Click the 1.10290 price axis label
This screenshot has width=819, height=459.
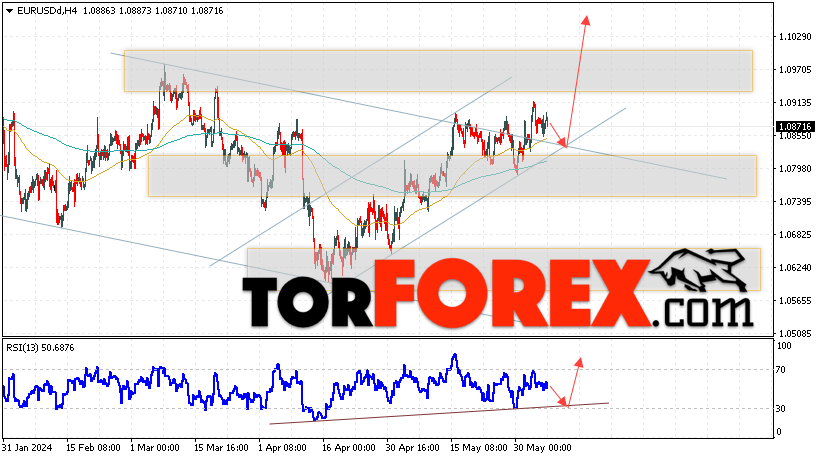pos(795,37)
